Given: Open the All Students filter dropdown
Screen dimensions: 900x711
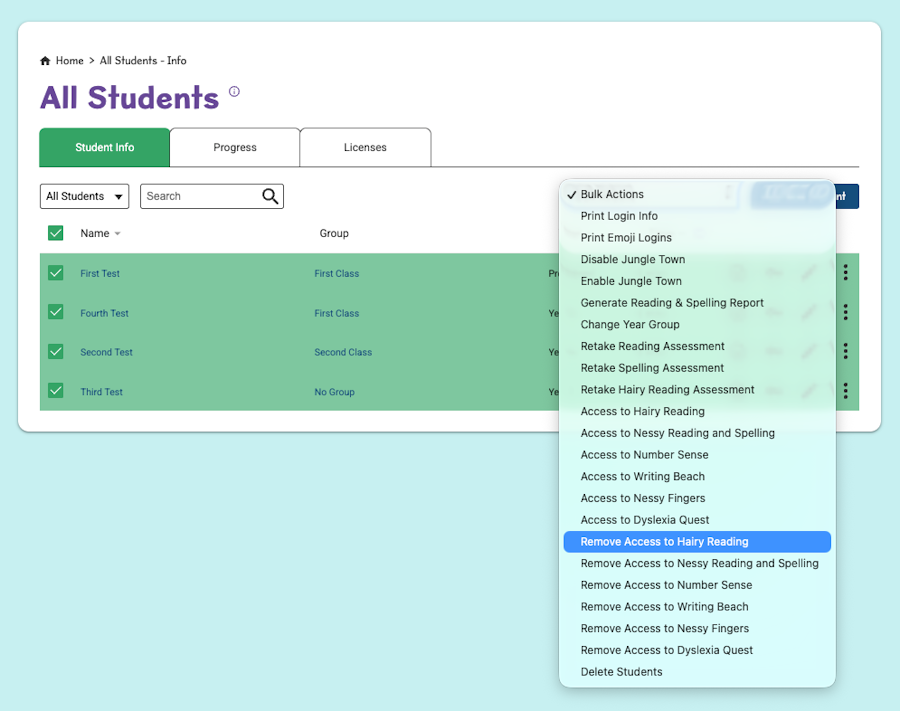Looking at the screenshot, I should pos(84,196).
